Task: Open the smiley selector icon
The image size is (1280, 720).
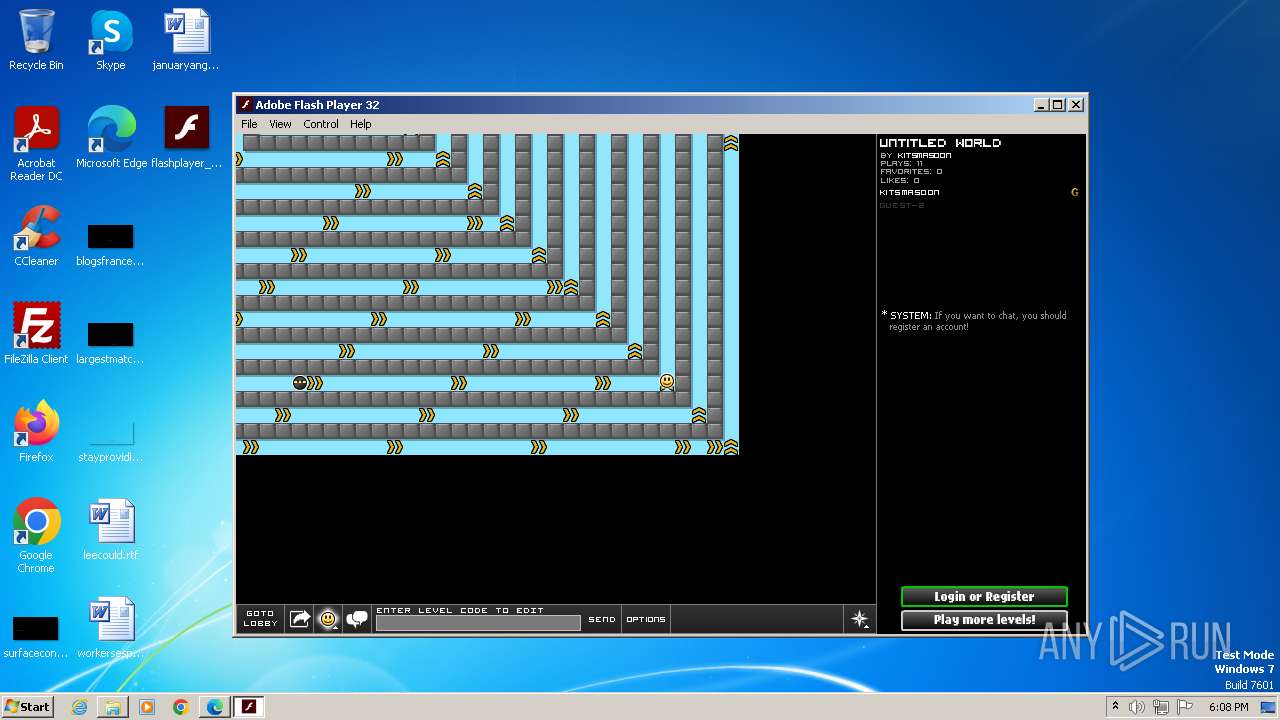Action: 328,619
